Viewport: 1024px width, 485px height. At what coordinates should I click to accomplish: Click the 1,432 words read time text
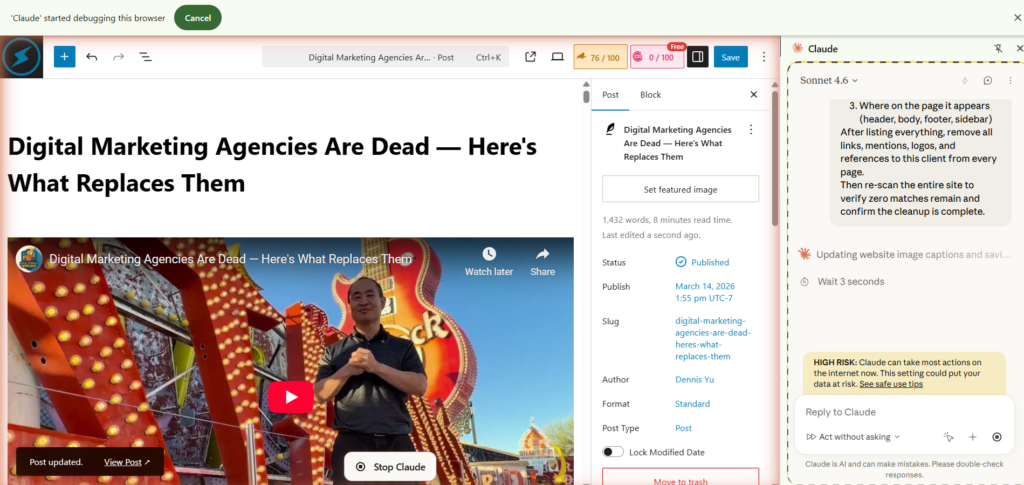pyautogui.click(x=667, y=220)
